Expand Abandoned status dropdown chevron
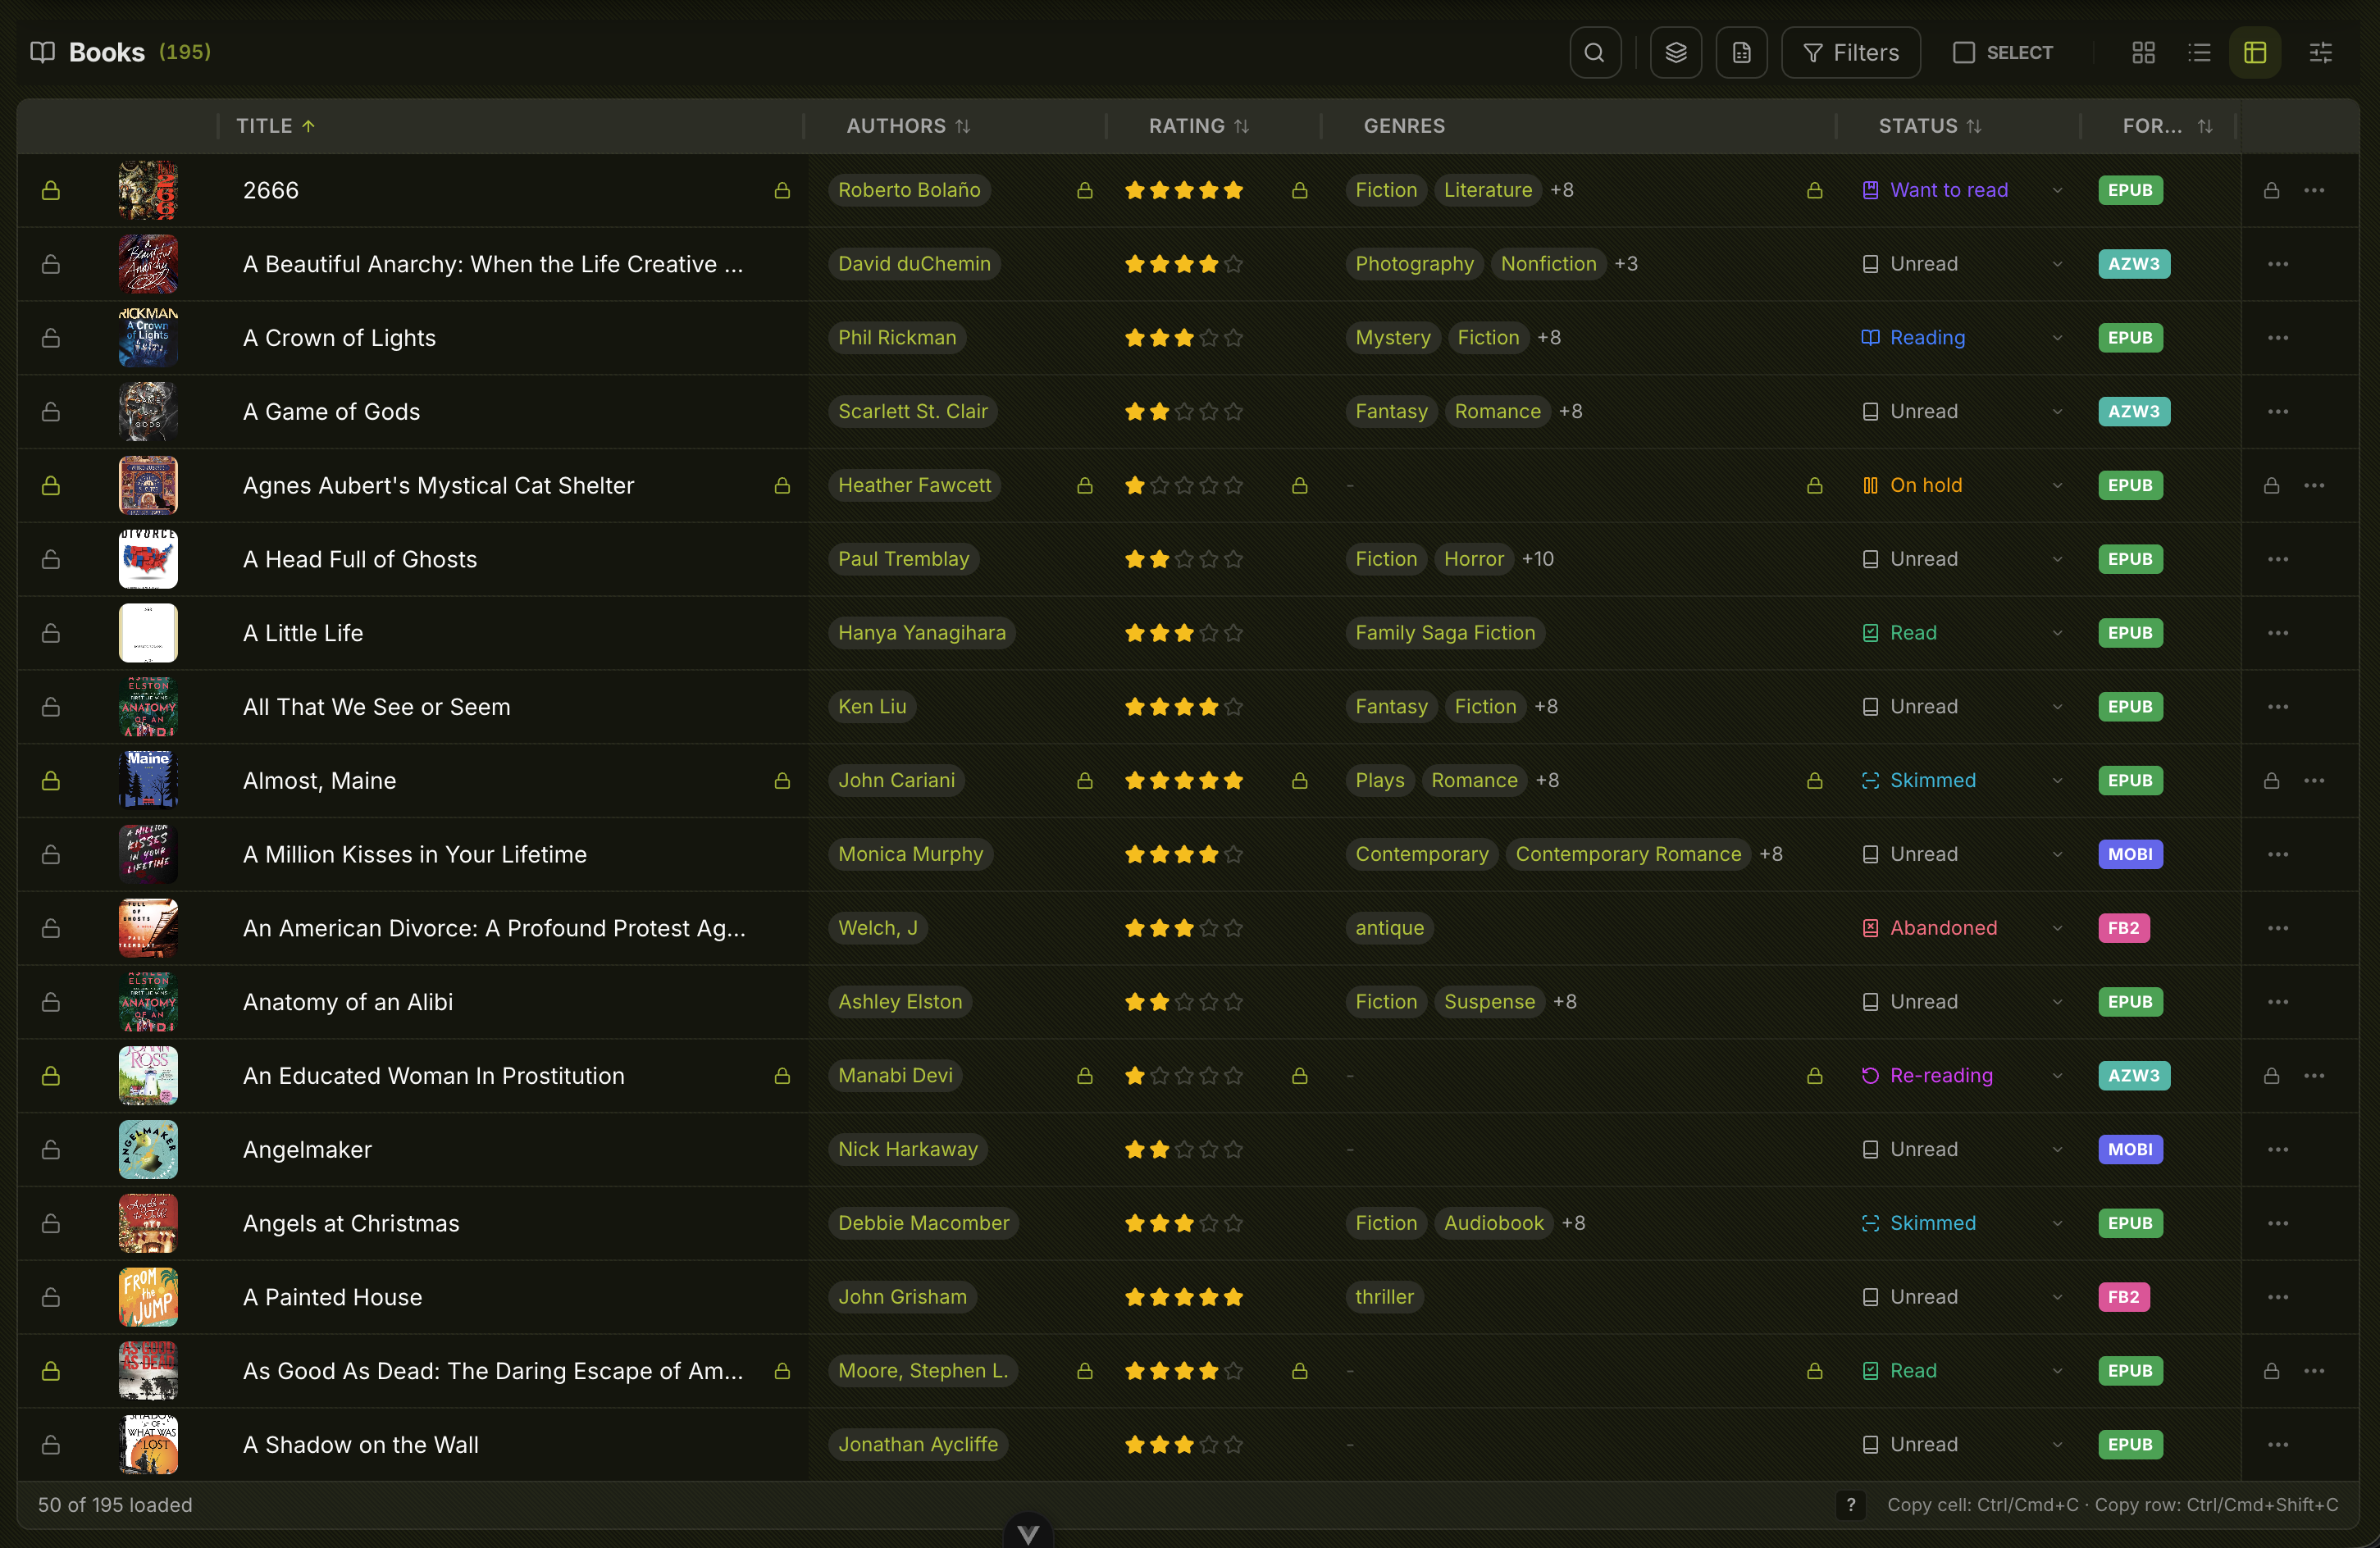 pos(2057,928)
